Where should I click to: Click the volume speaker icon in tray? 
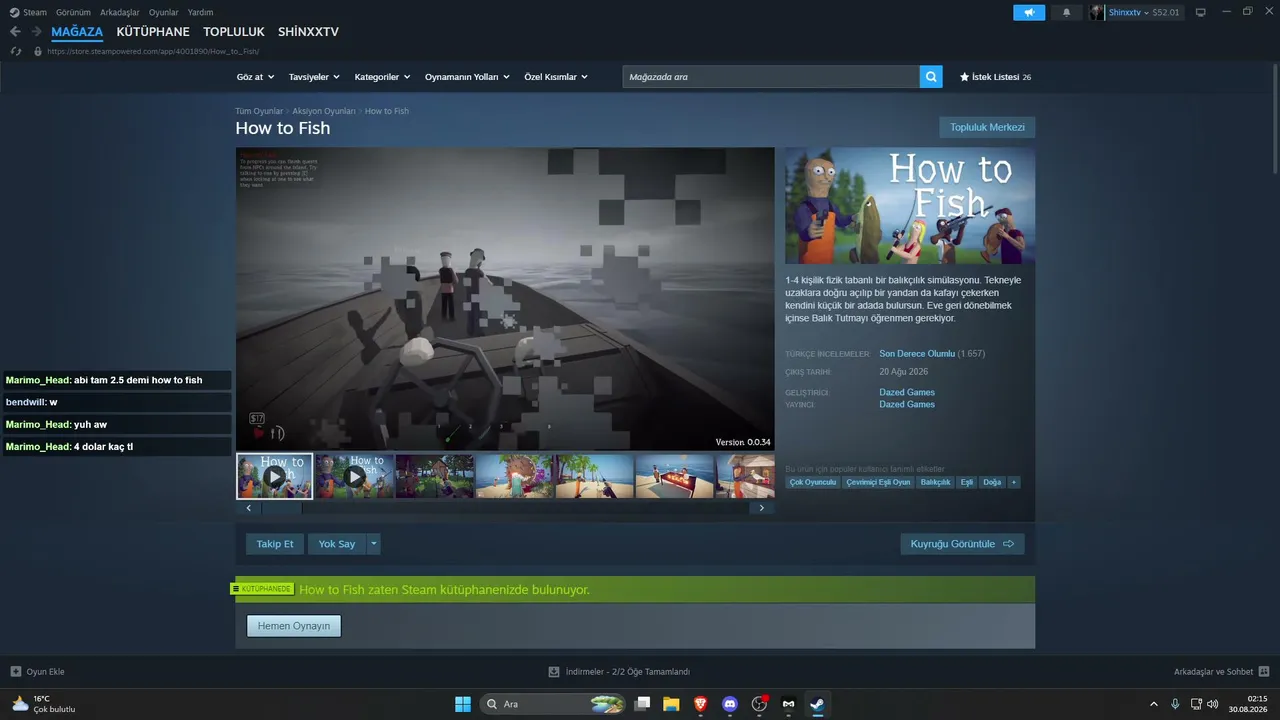tap(1213, 704)
